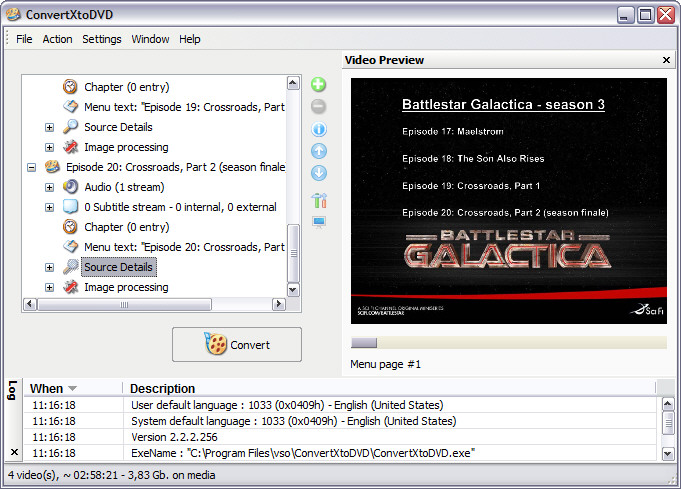Click the magnifier icon of selected Source Details
Screen dimensions: 681x489
pos(70,267)
